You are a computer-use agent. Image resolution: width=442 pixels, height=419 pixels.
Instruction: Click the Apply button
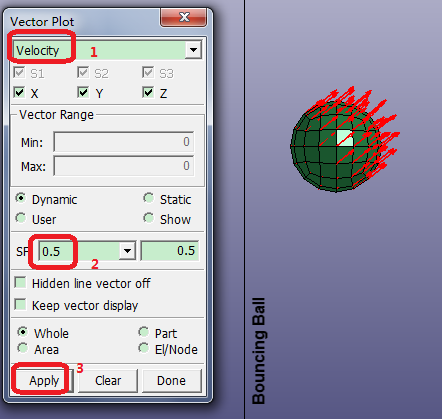(x=44, y=380)
